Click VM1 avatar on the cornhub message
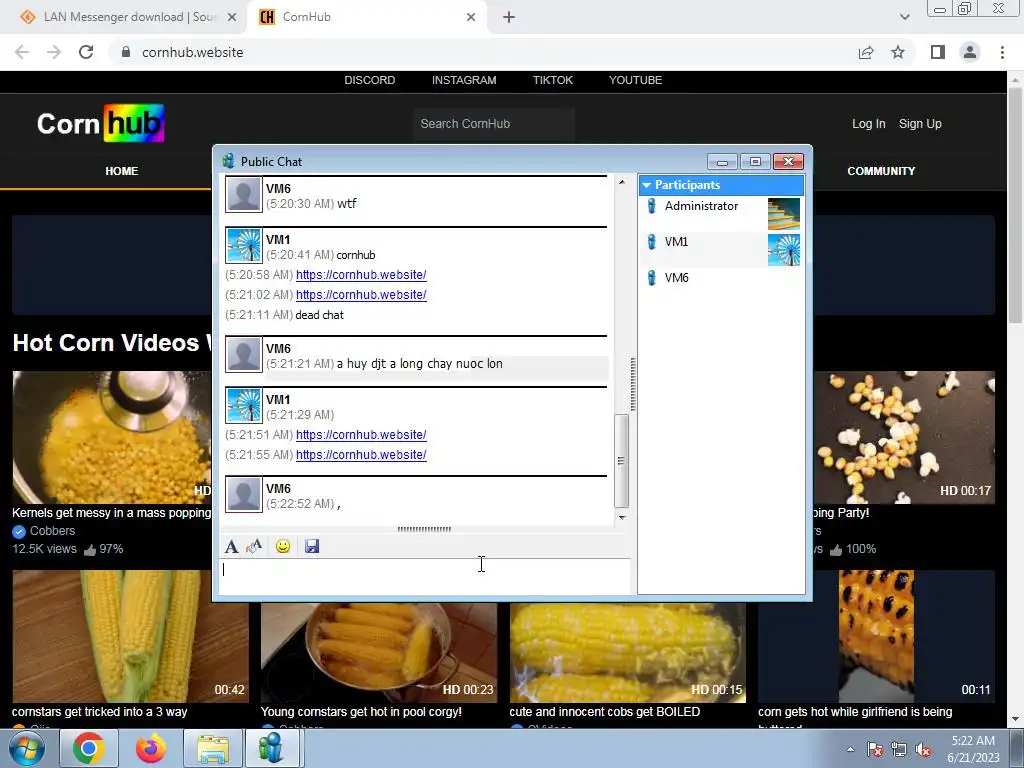The width and height of the screenshot is (1024, 768). point(244,246)
